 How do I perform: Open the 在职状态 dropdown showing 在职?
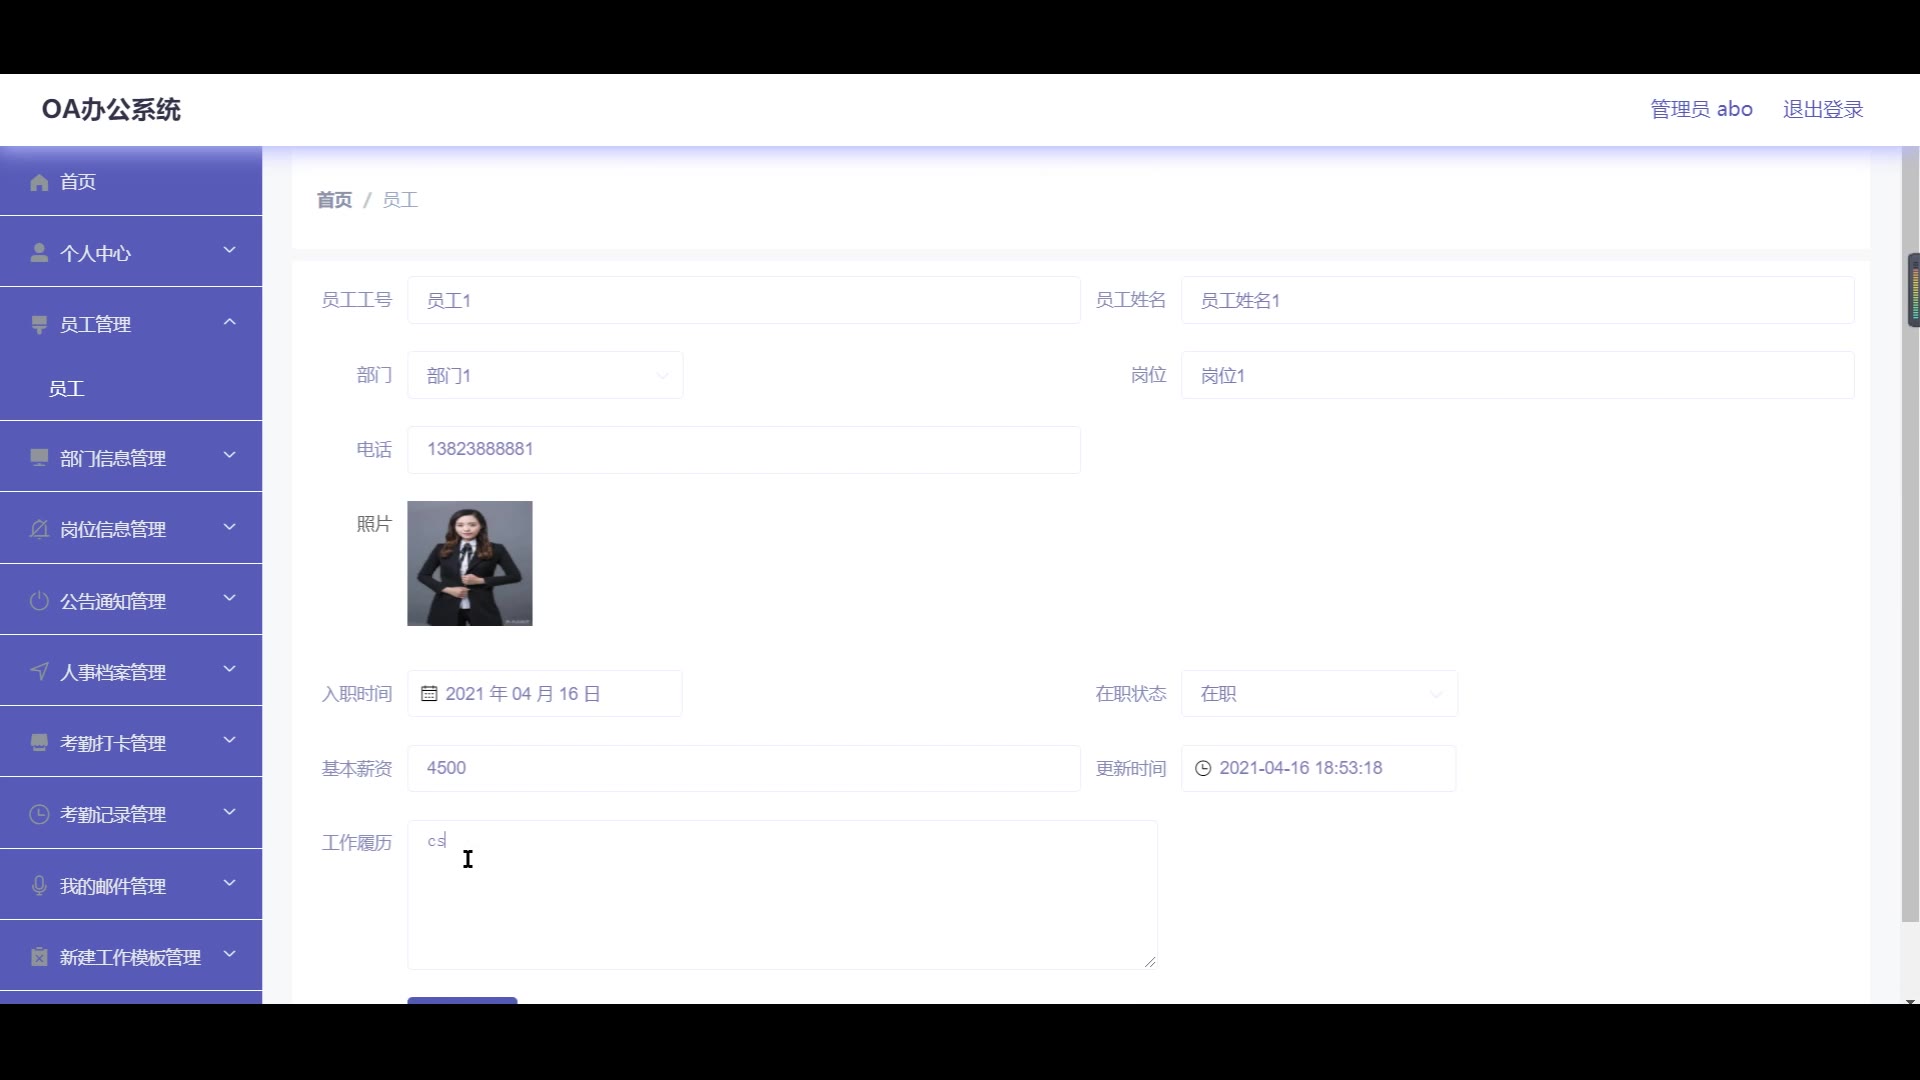point(1319,694)
